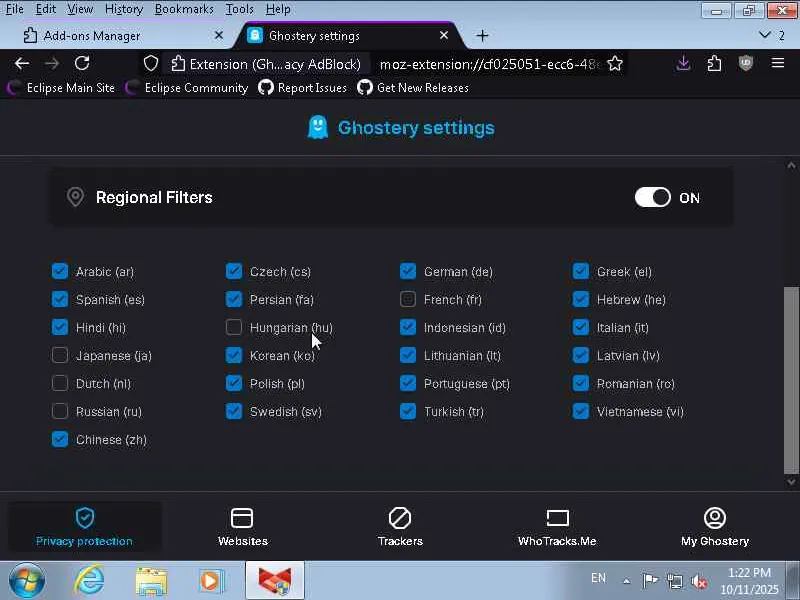Reload the page with the refresh icon
Screen dimensions: 800x600
point(82,64)
